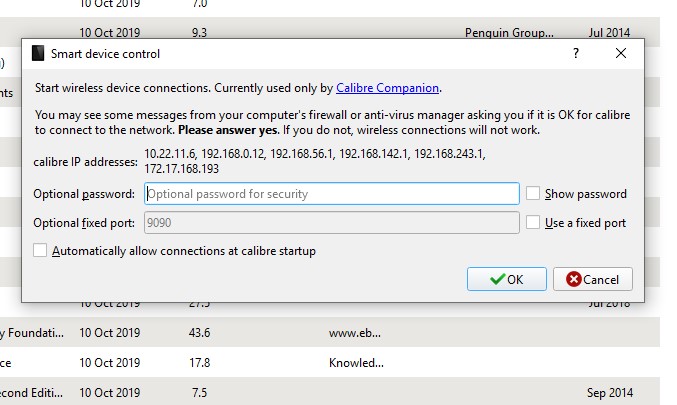Click the red cross icon on Cancel

point(574,279)
